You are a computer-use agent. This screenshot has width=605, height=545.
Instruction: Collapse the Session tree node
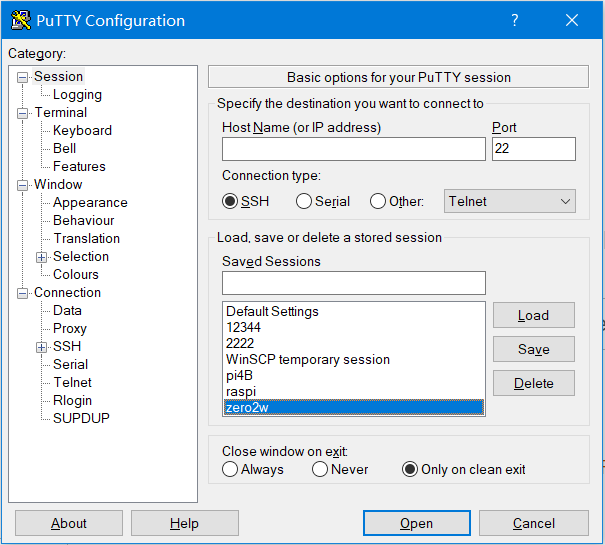(22, 78)
